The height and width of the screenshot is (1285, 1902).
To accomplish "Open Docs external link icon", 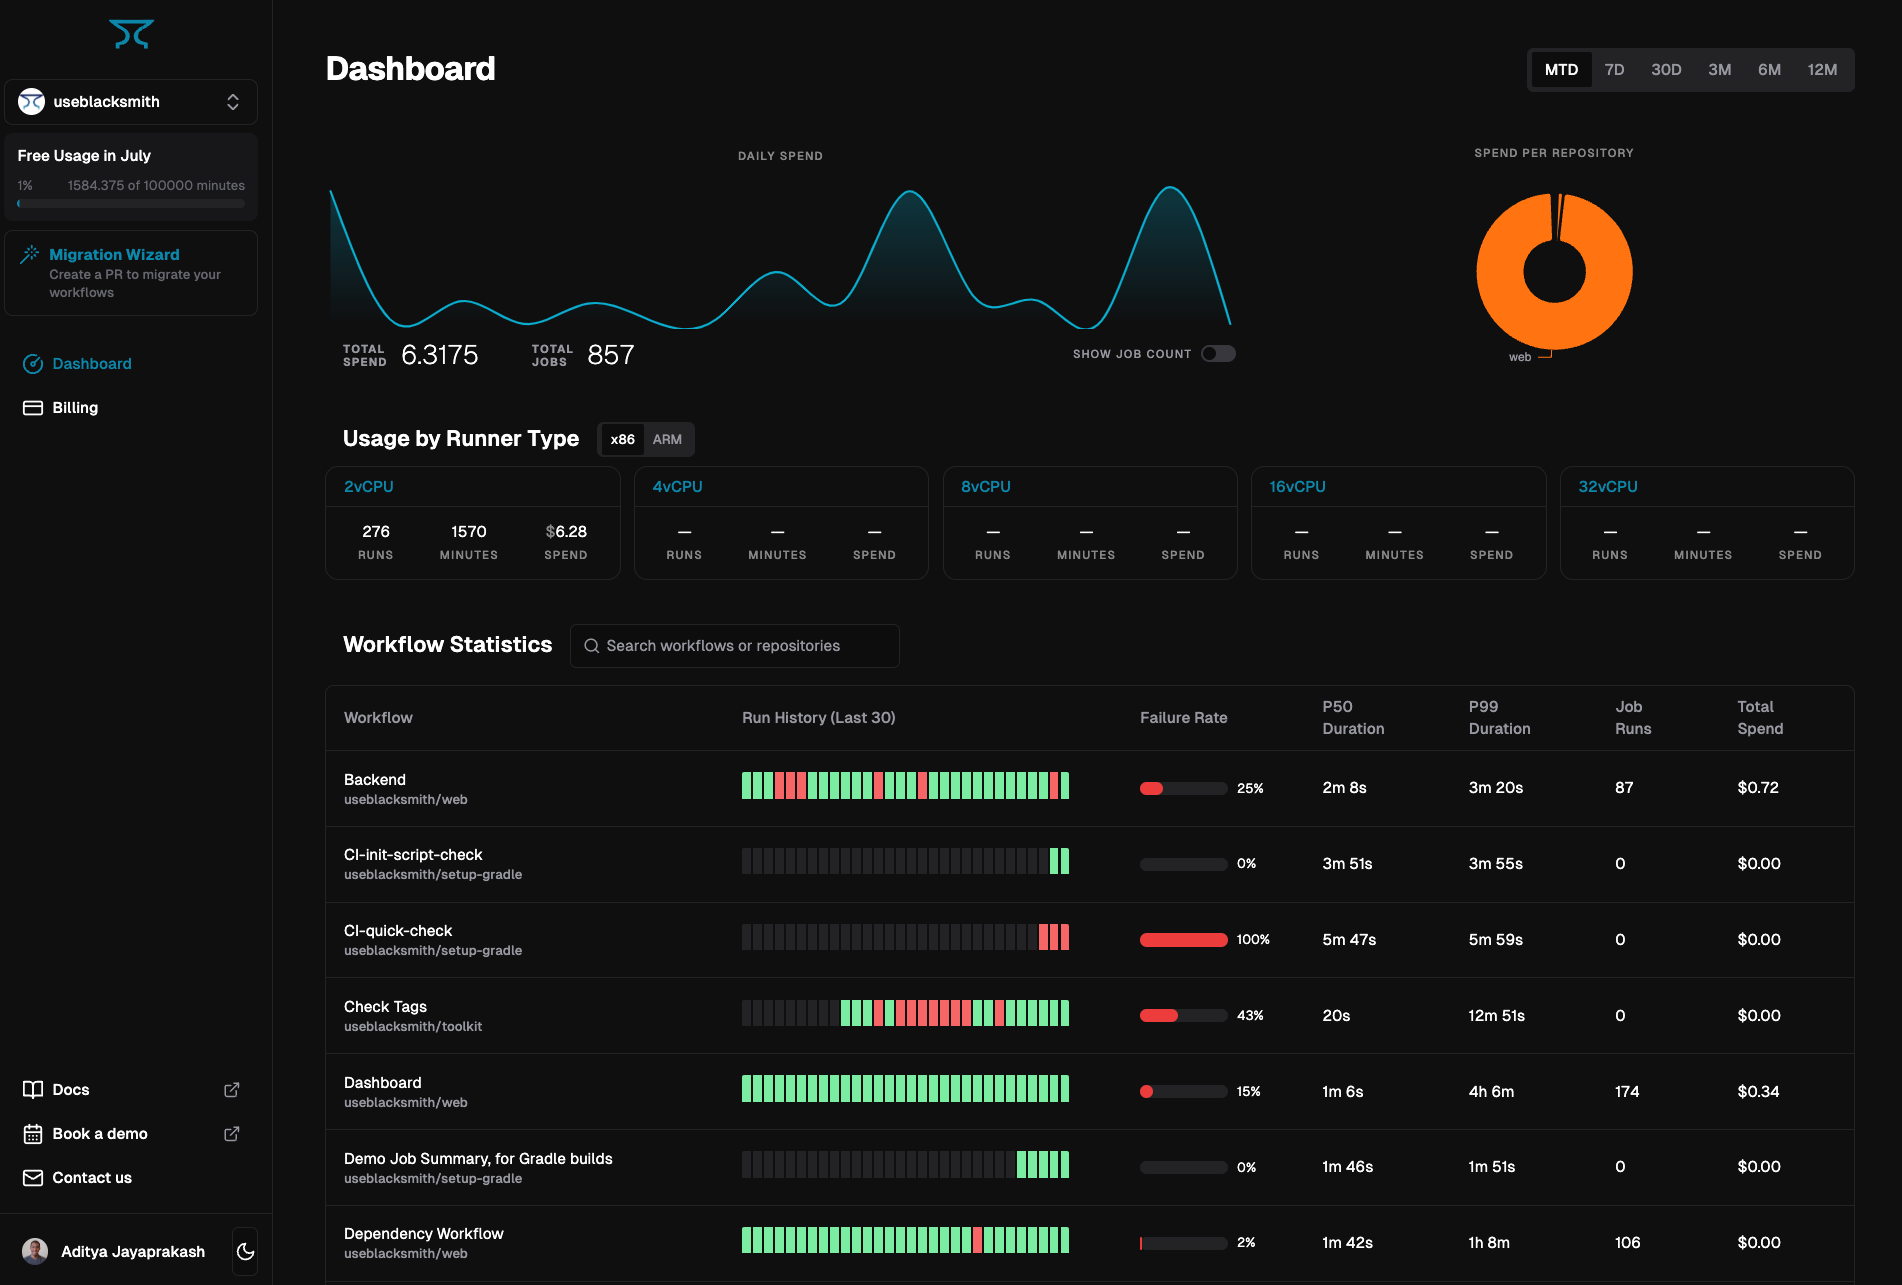I will click(232, 1090).
